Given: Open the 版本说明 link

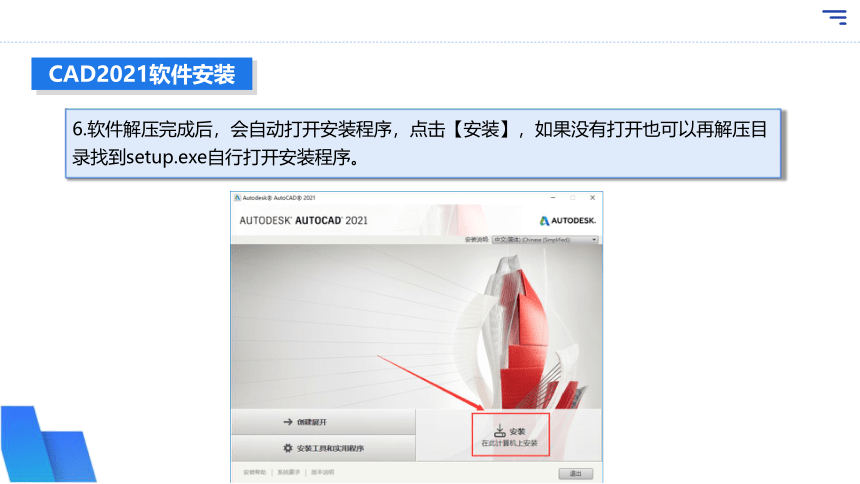Looking at the screenshot, I should (322, 472).
